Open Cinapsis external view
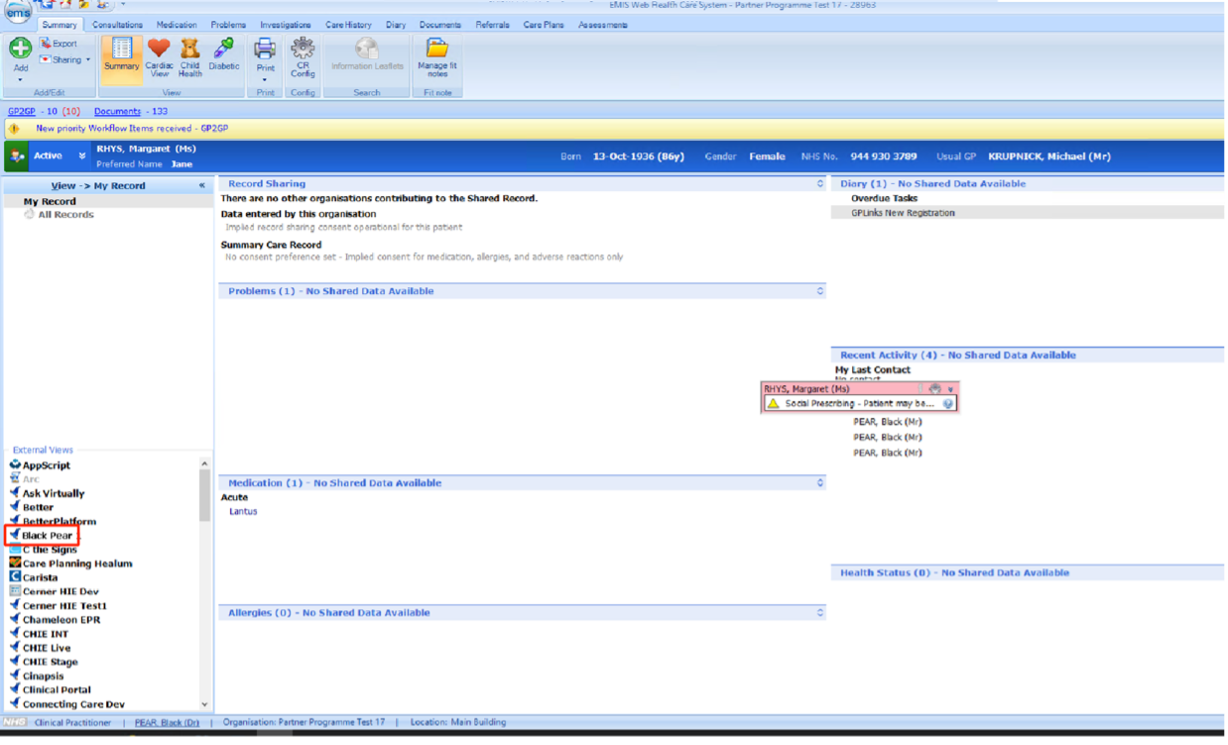This screenshot has height=745, width=1228. pyautogui.click(x=43, y=675)
